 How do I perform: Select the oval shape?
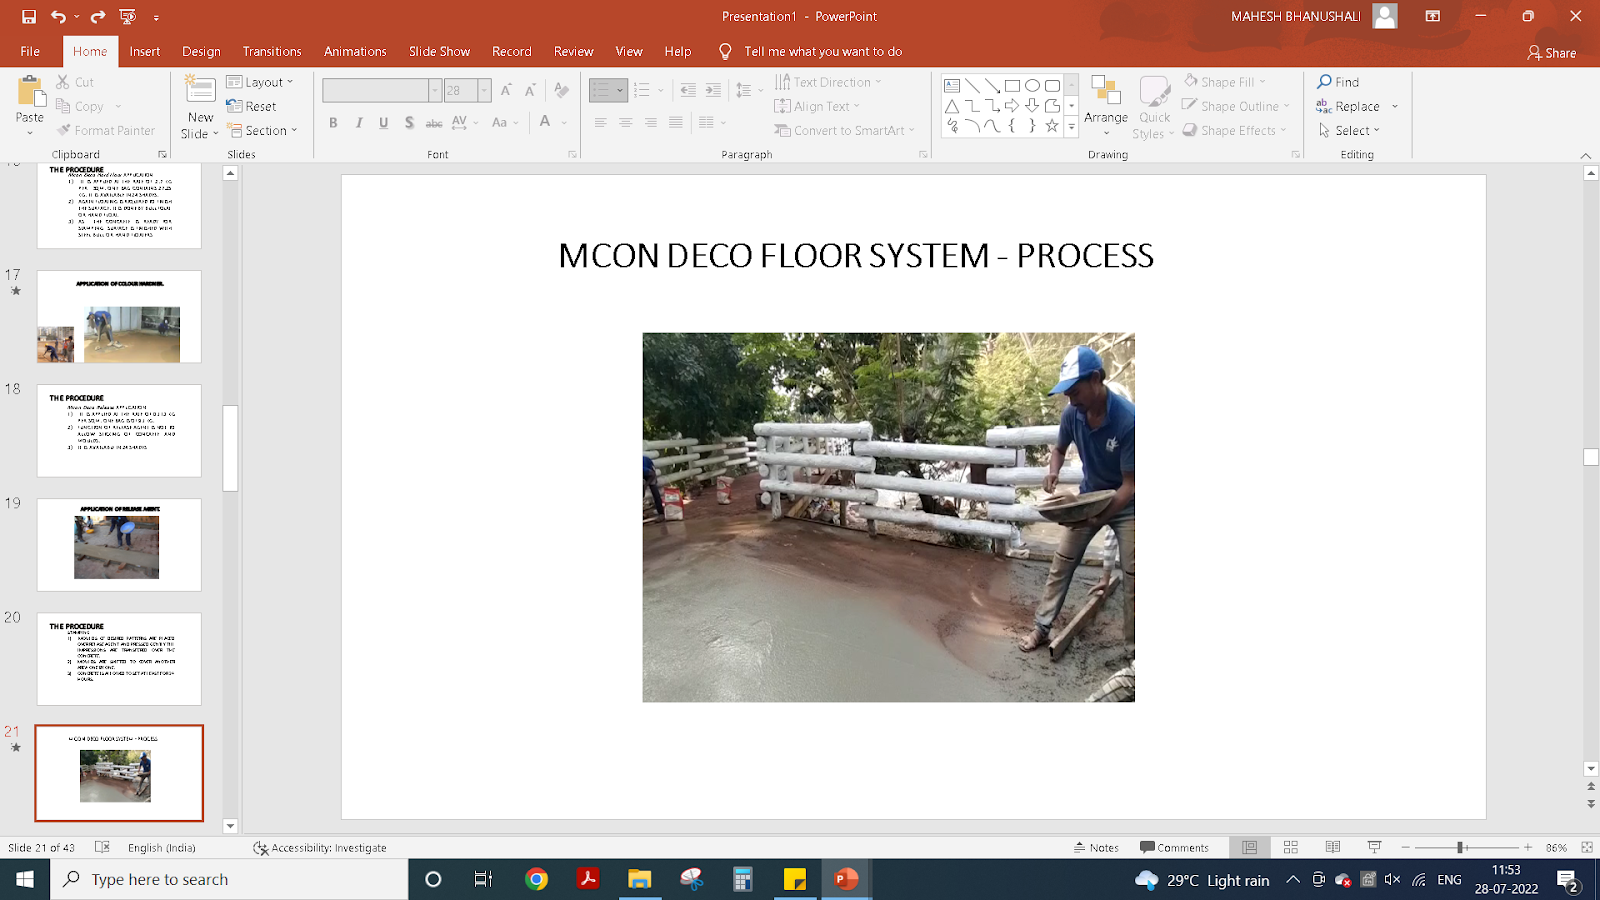click(1032, 86)
